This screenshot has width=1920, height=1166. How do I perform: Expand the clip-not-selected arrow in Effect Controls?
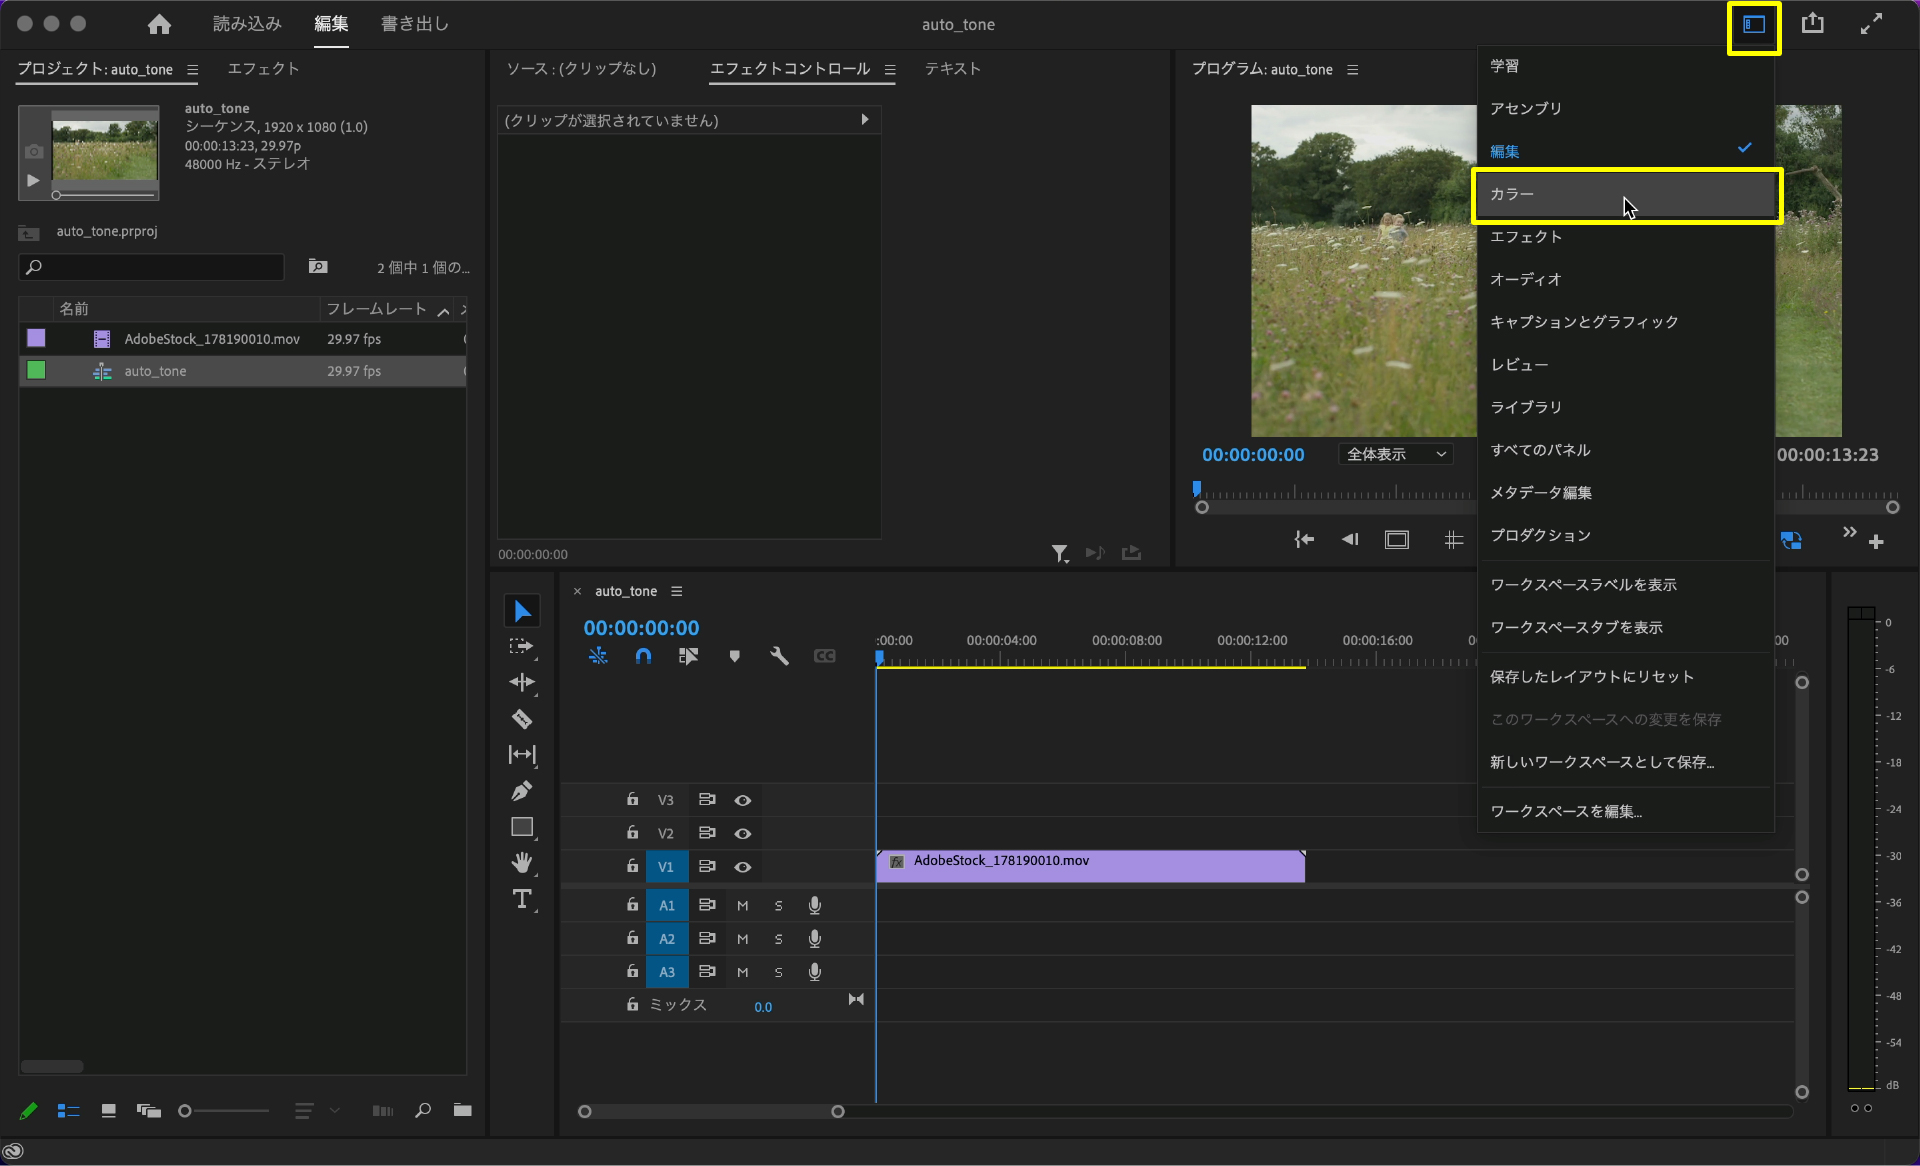[864, 120]
